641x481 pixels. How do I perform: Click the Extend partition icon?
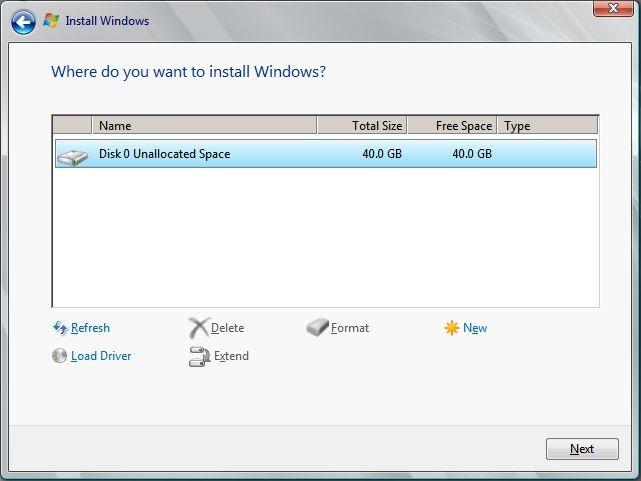tap(199, 356)
